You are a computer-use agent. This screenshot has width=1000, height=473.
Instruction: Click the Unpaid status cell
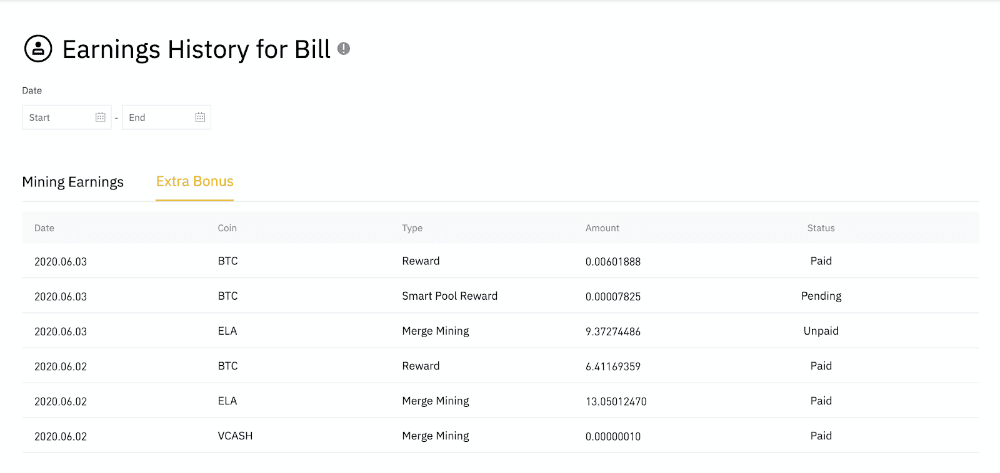[x=821, y=331]
